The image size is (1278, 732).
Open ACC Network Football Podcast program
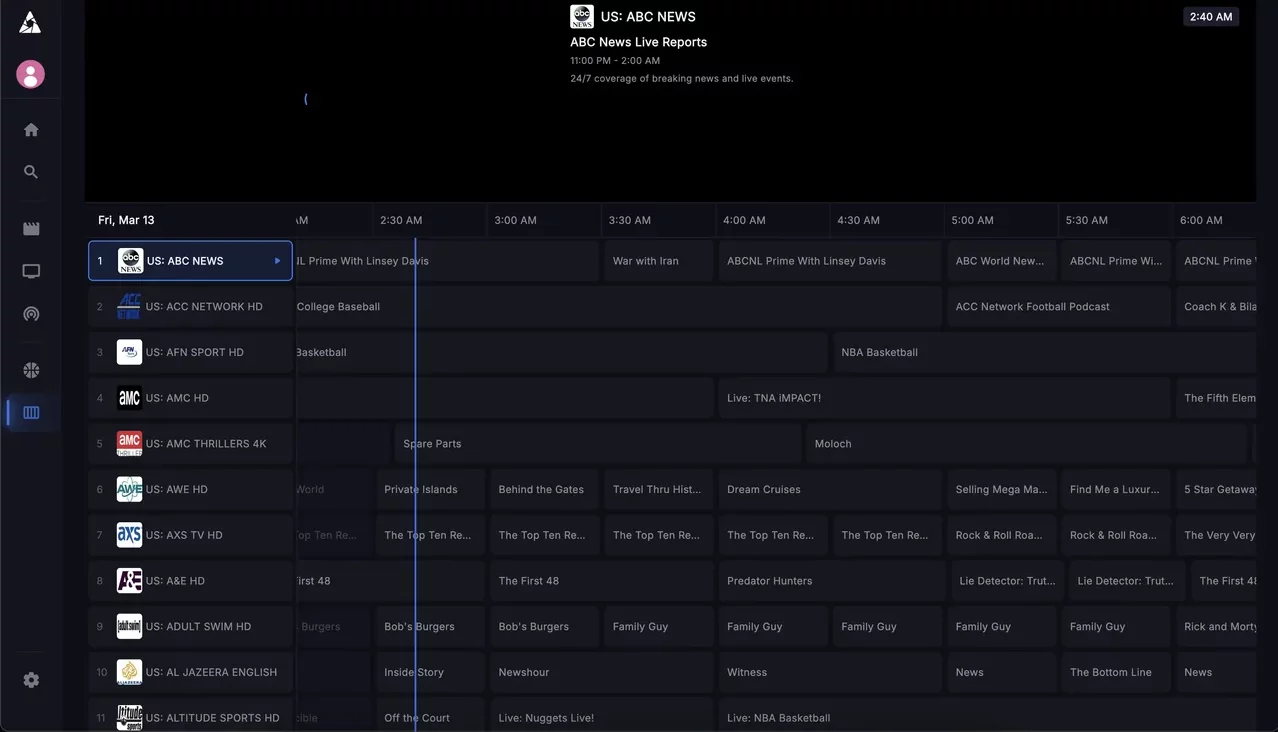(x=1059, y=307)
